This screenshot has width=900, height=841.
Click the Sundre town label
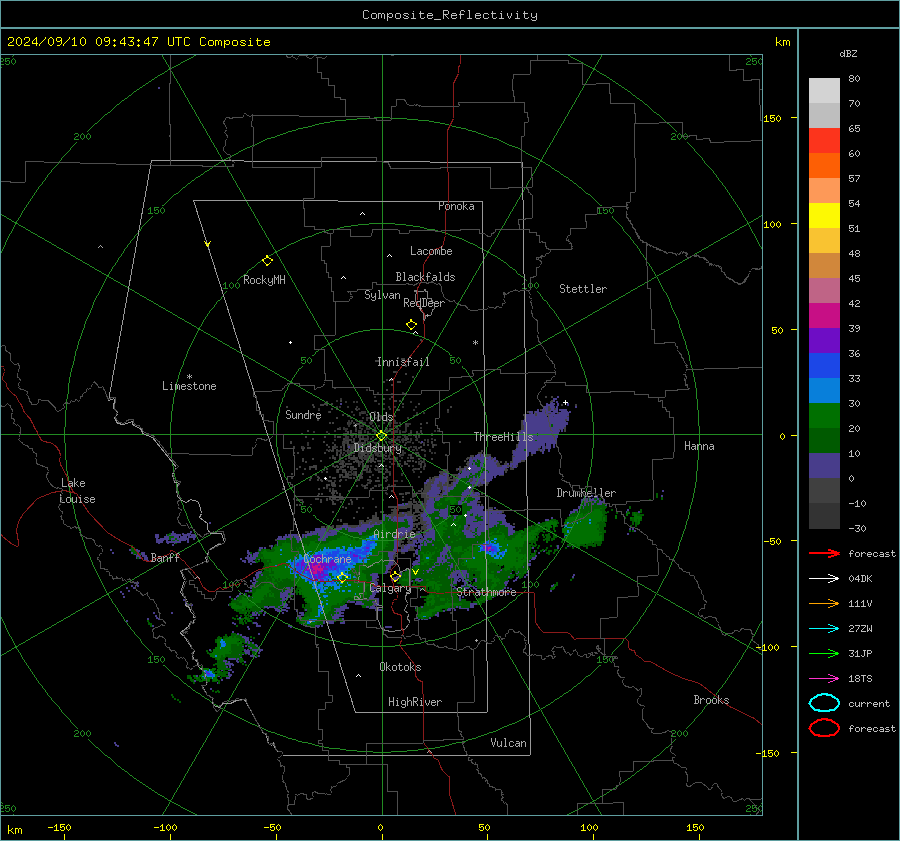(303, 415)
